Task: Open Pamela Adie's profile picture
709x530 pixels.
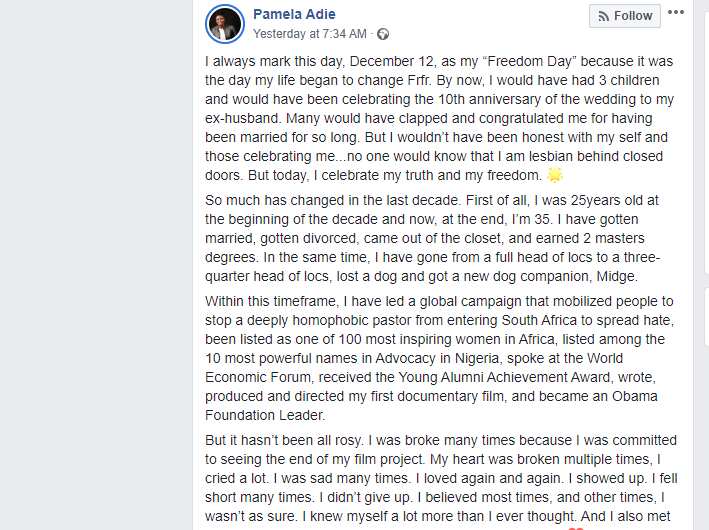Action: pyautogui.click(x=225, y=24)
